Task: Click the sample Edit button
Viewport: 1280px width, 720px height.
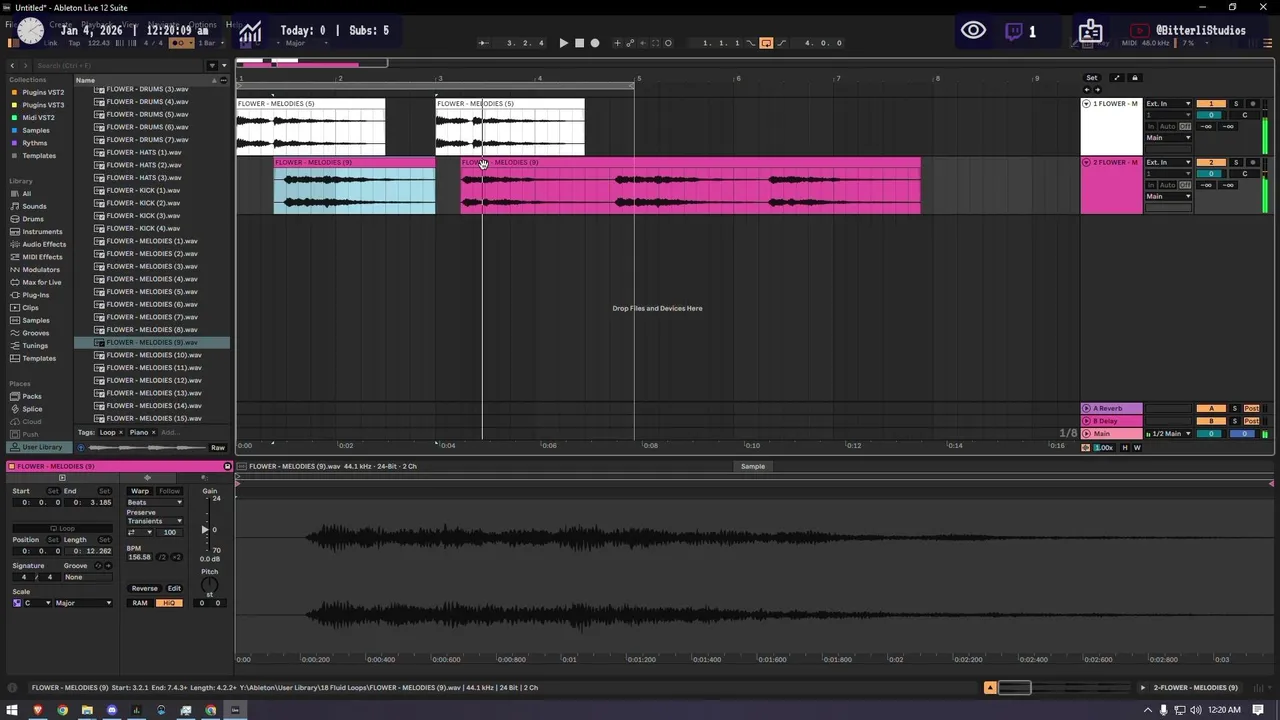Action: click(x=174, y=588)
